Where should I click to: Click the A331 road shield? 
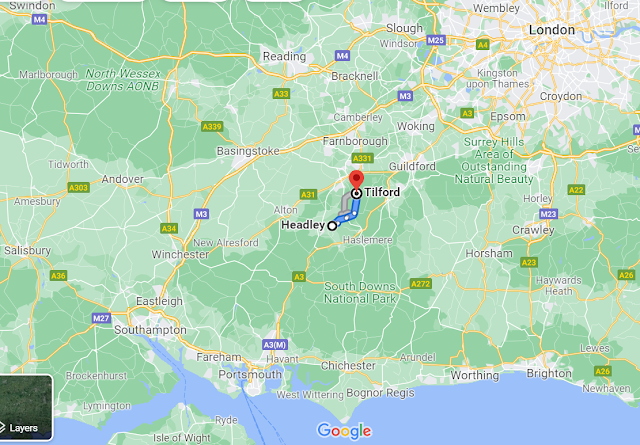[362, 158]
